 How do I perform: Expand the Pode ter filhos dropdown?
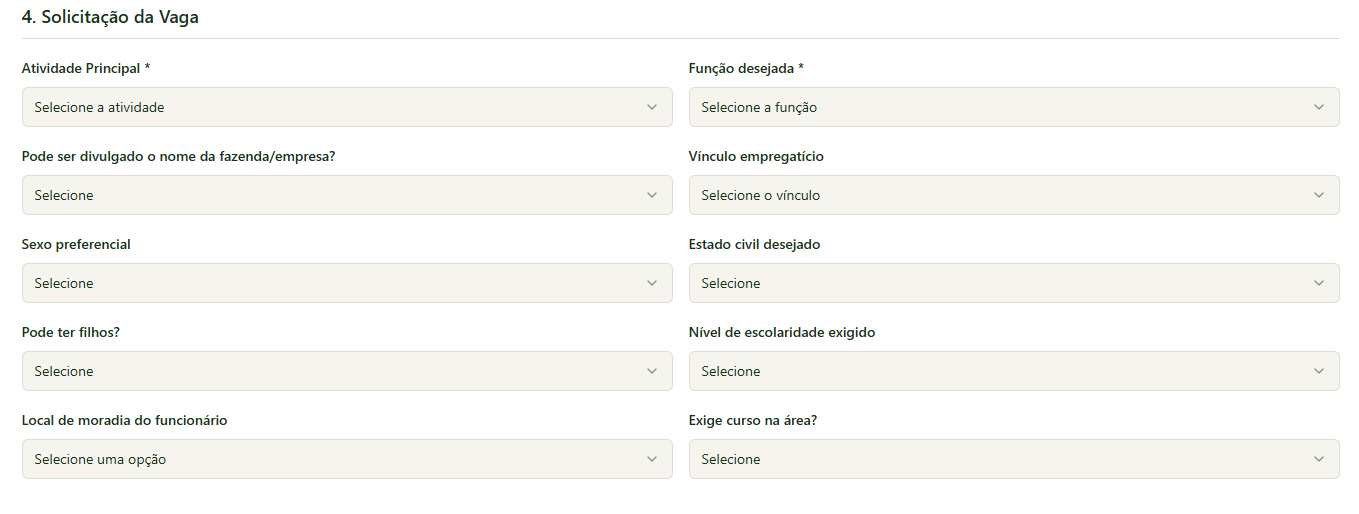[x=347, y=371]
